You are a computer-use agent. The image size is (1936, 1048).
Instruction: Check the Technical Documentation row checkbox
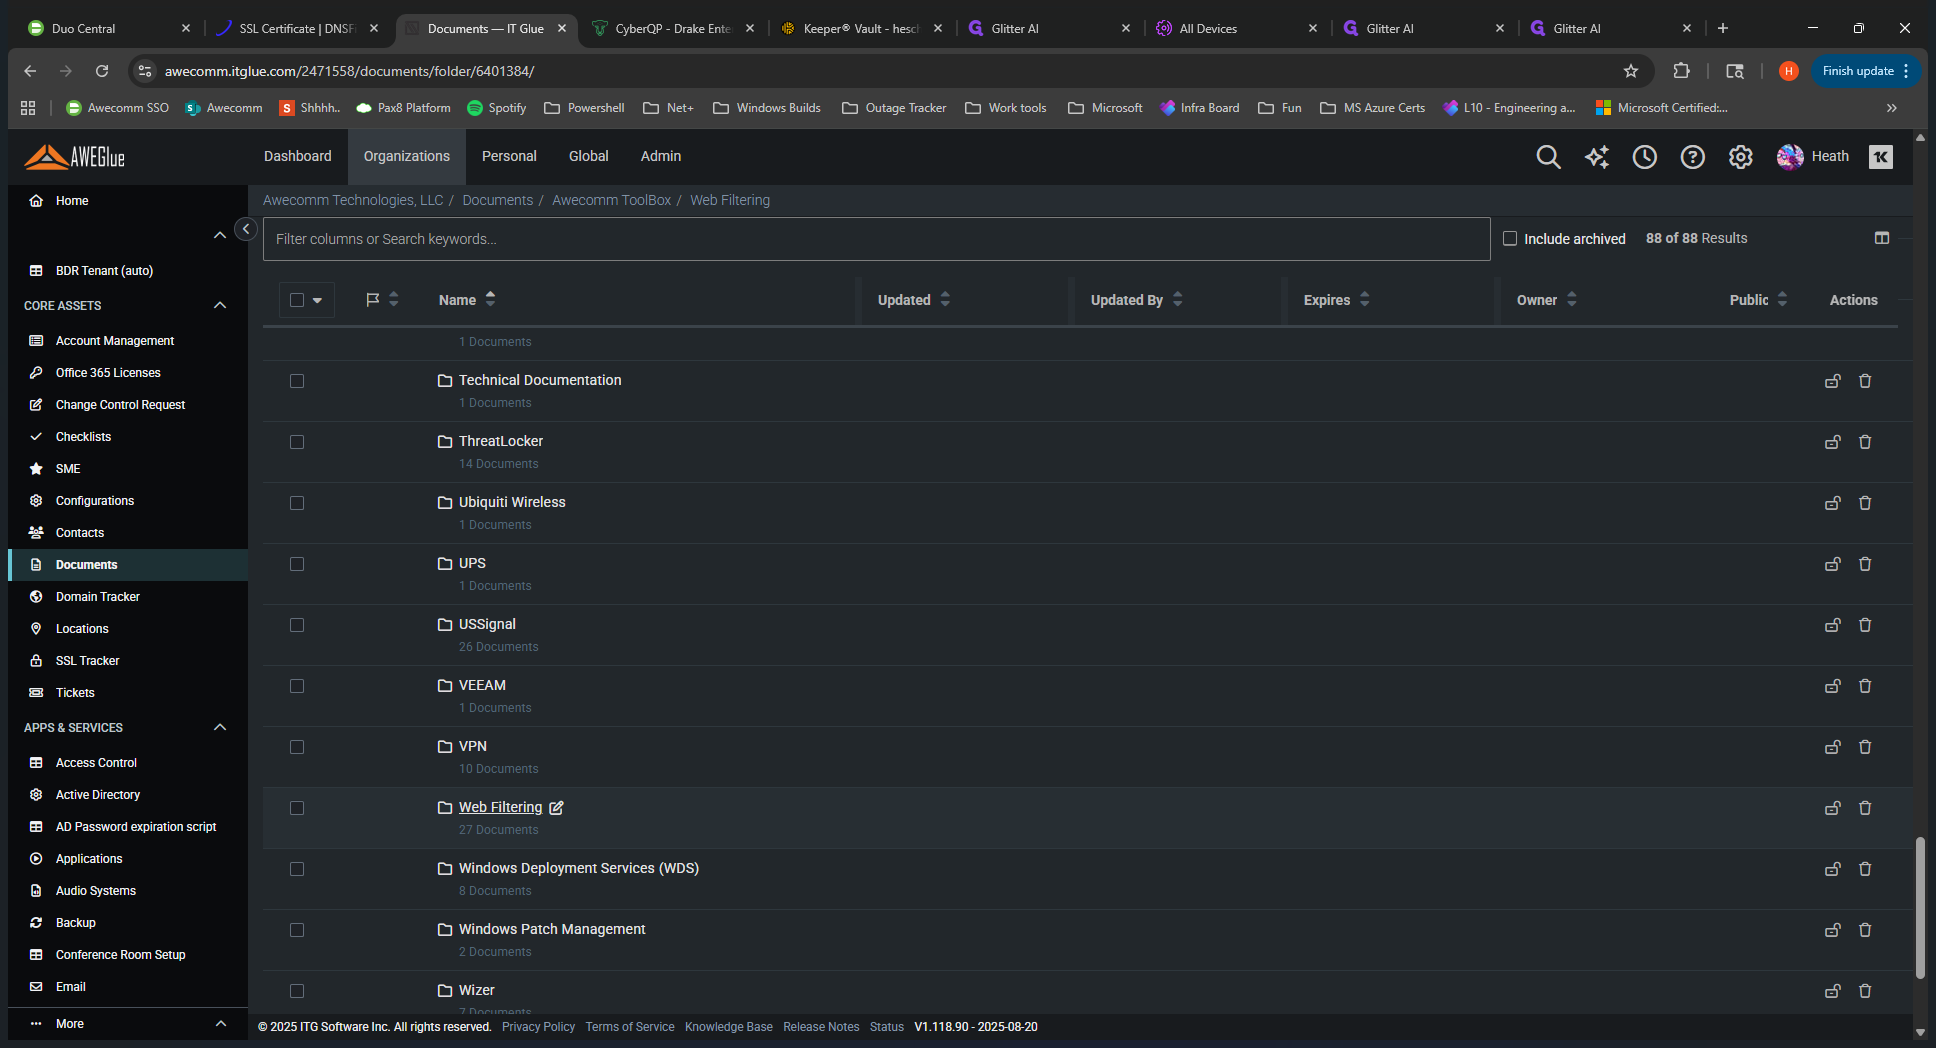(297, 381)
